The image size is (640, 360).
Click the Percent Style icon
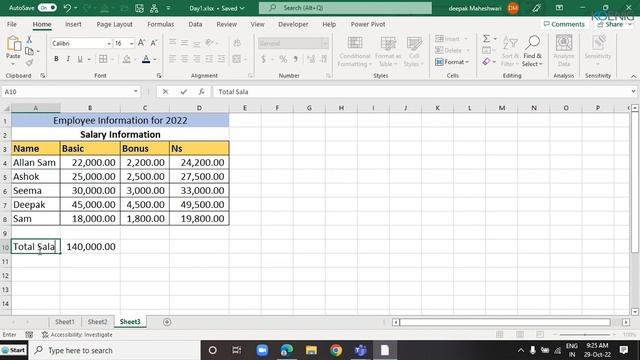(283, 60)
